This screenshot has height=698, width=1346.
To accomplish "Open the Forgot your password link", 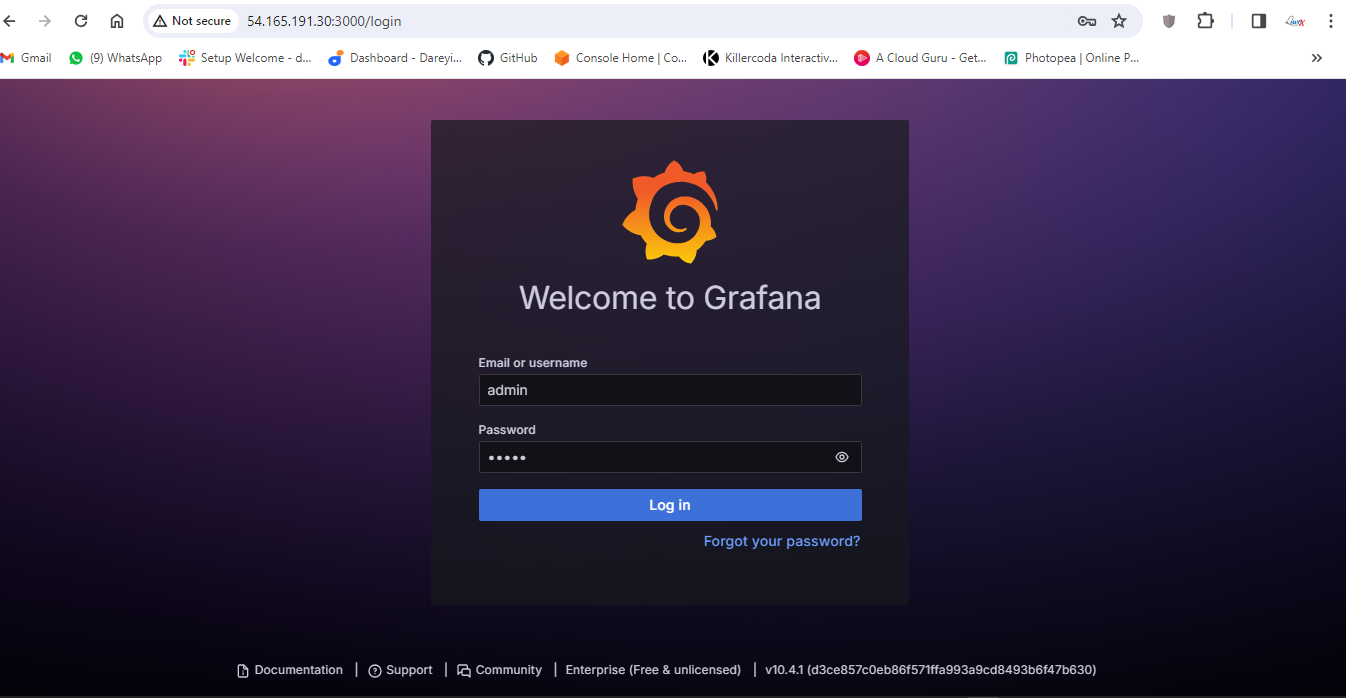I will tap(781, 541).
